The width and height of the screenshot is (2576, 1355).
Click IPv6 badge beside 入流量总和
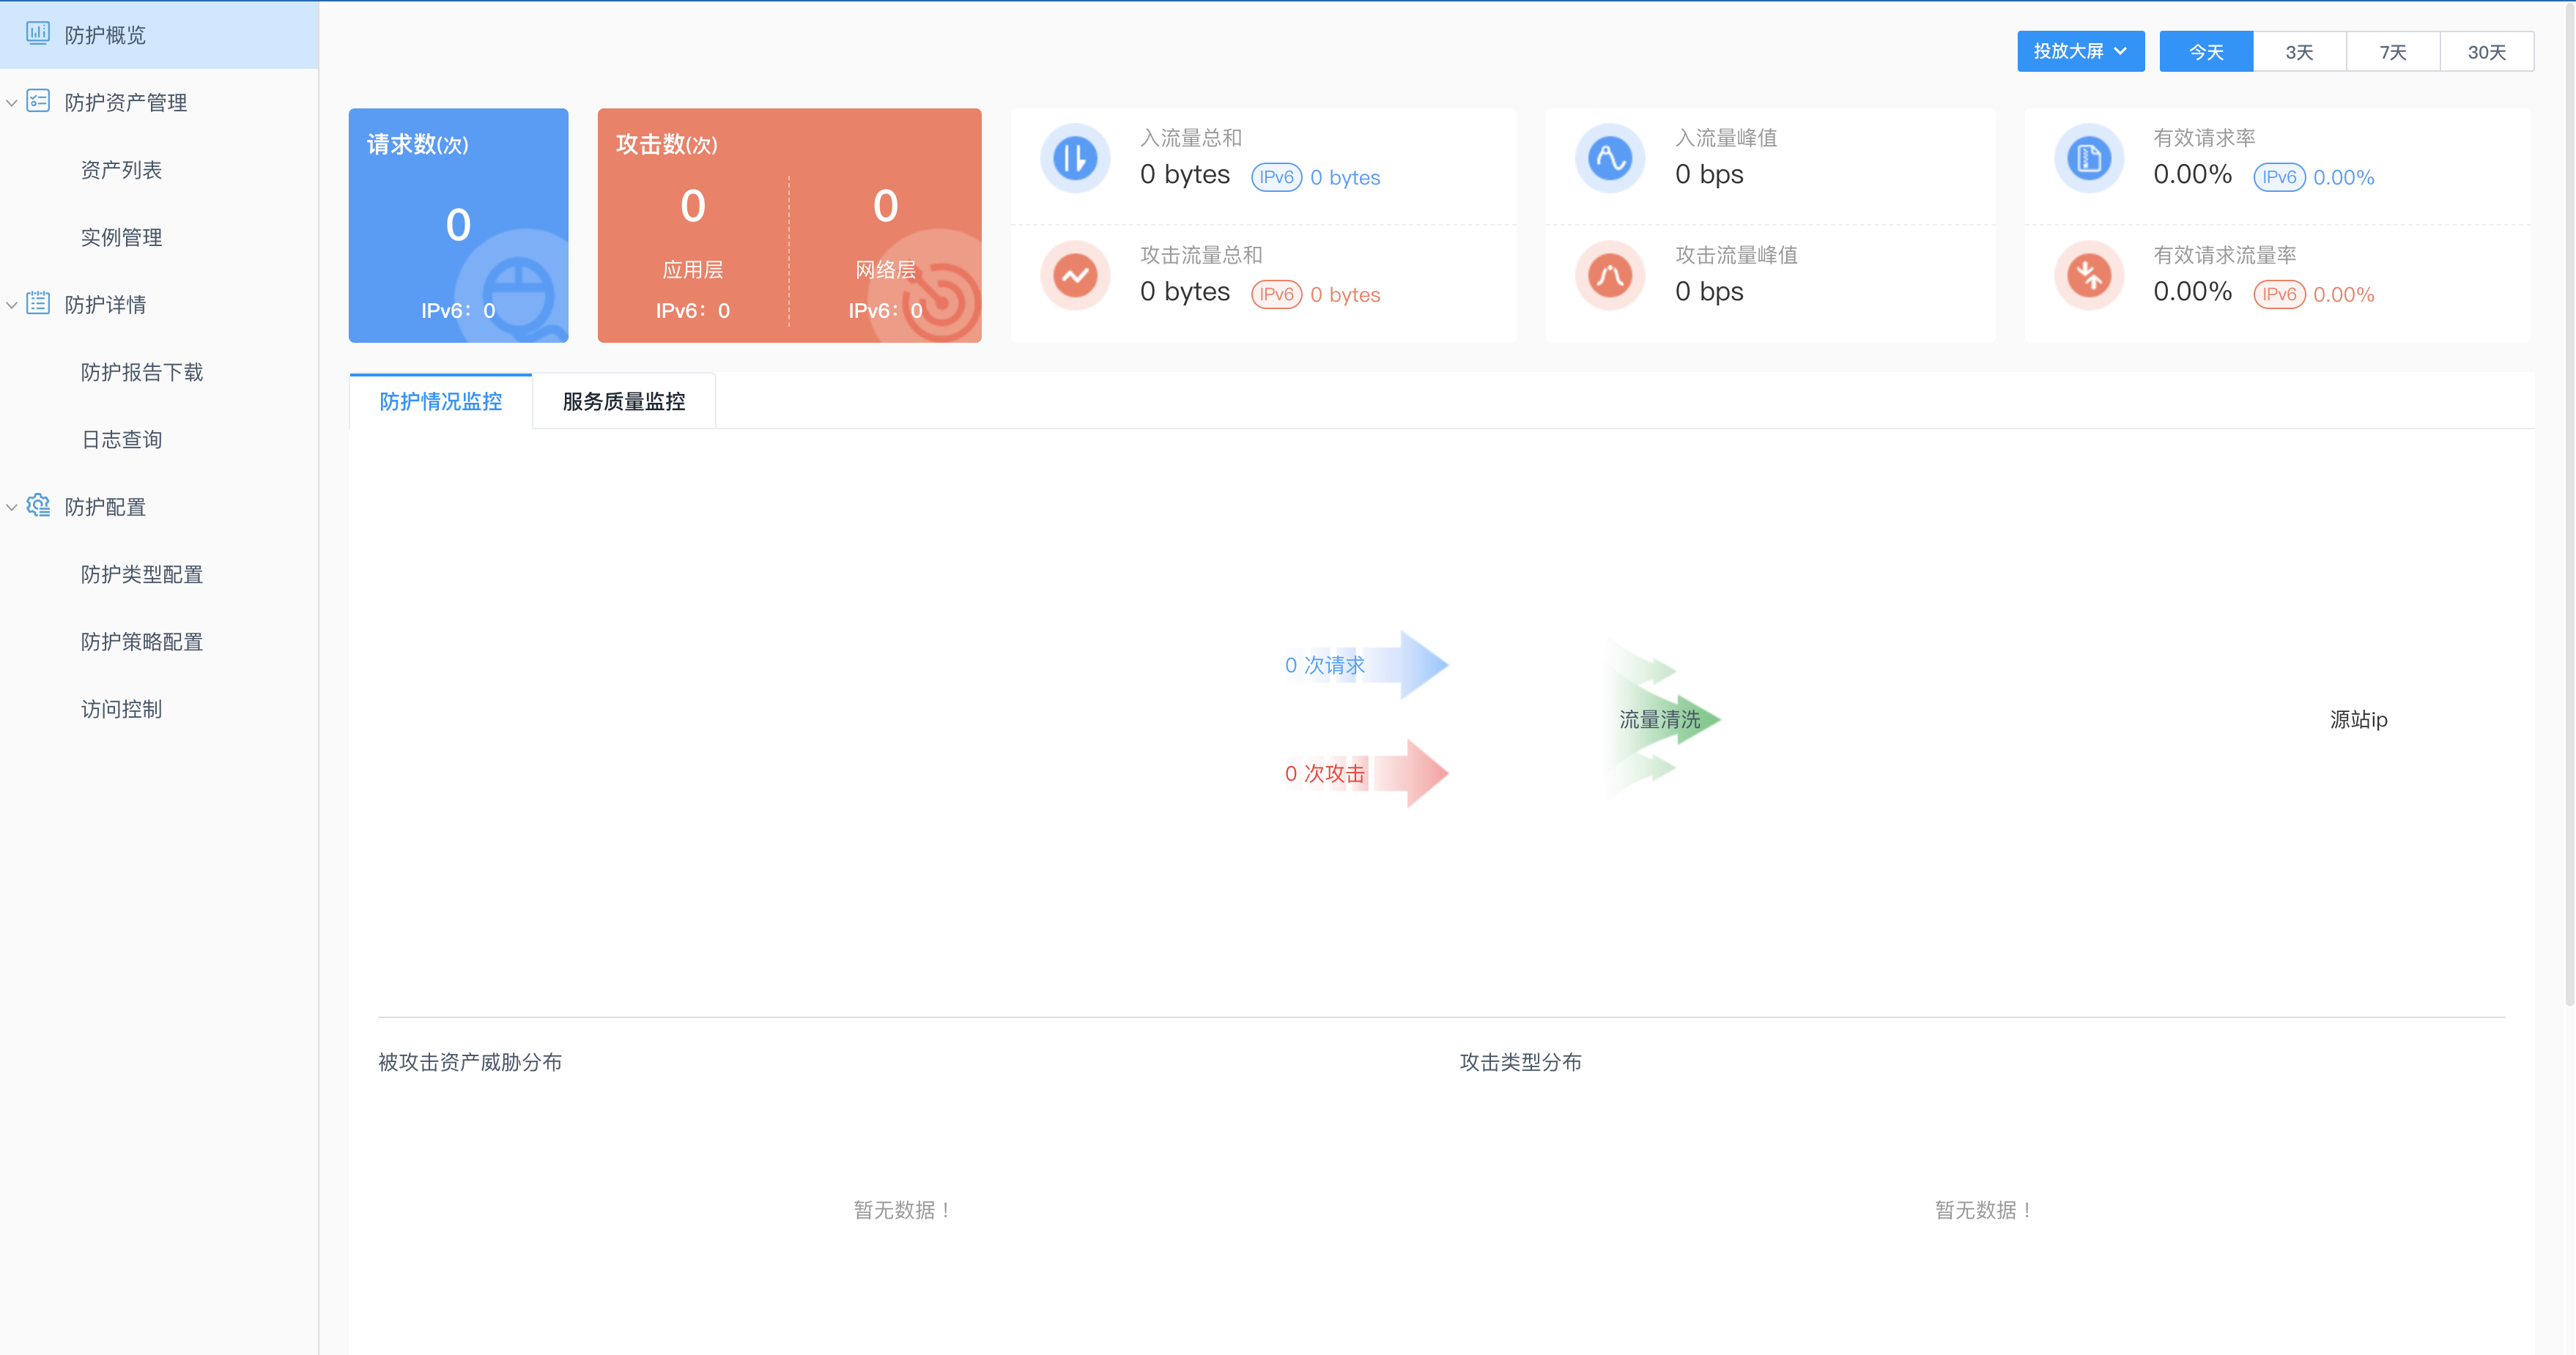[x=1276, y=177]
